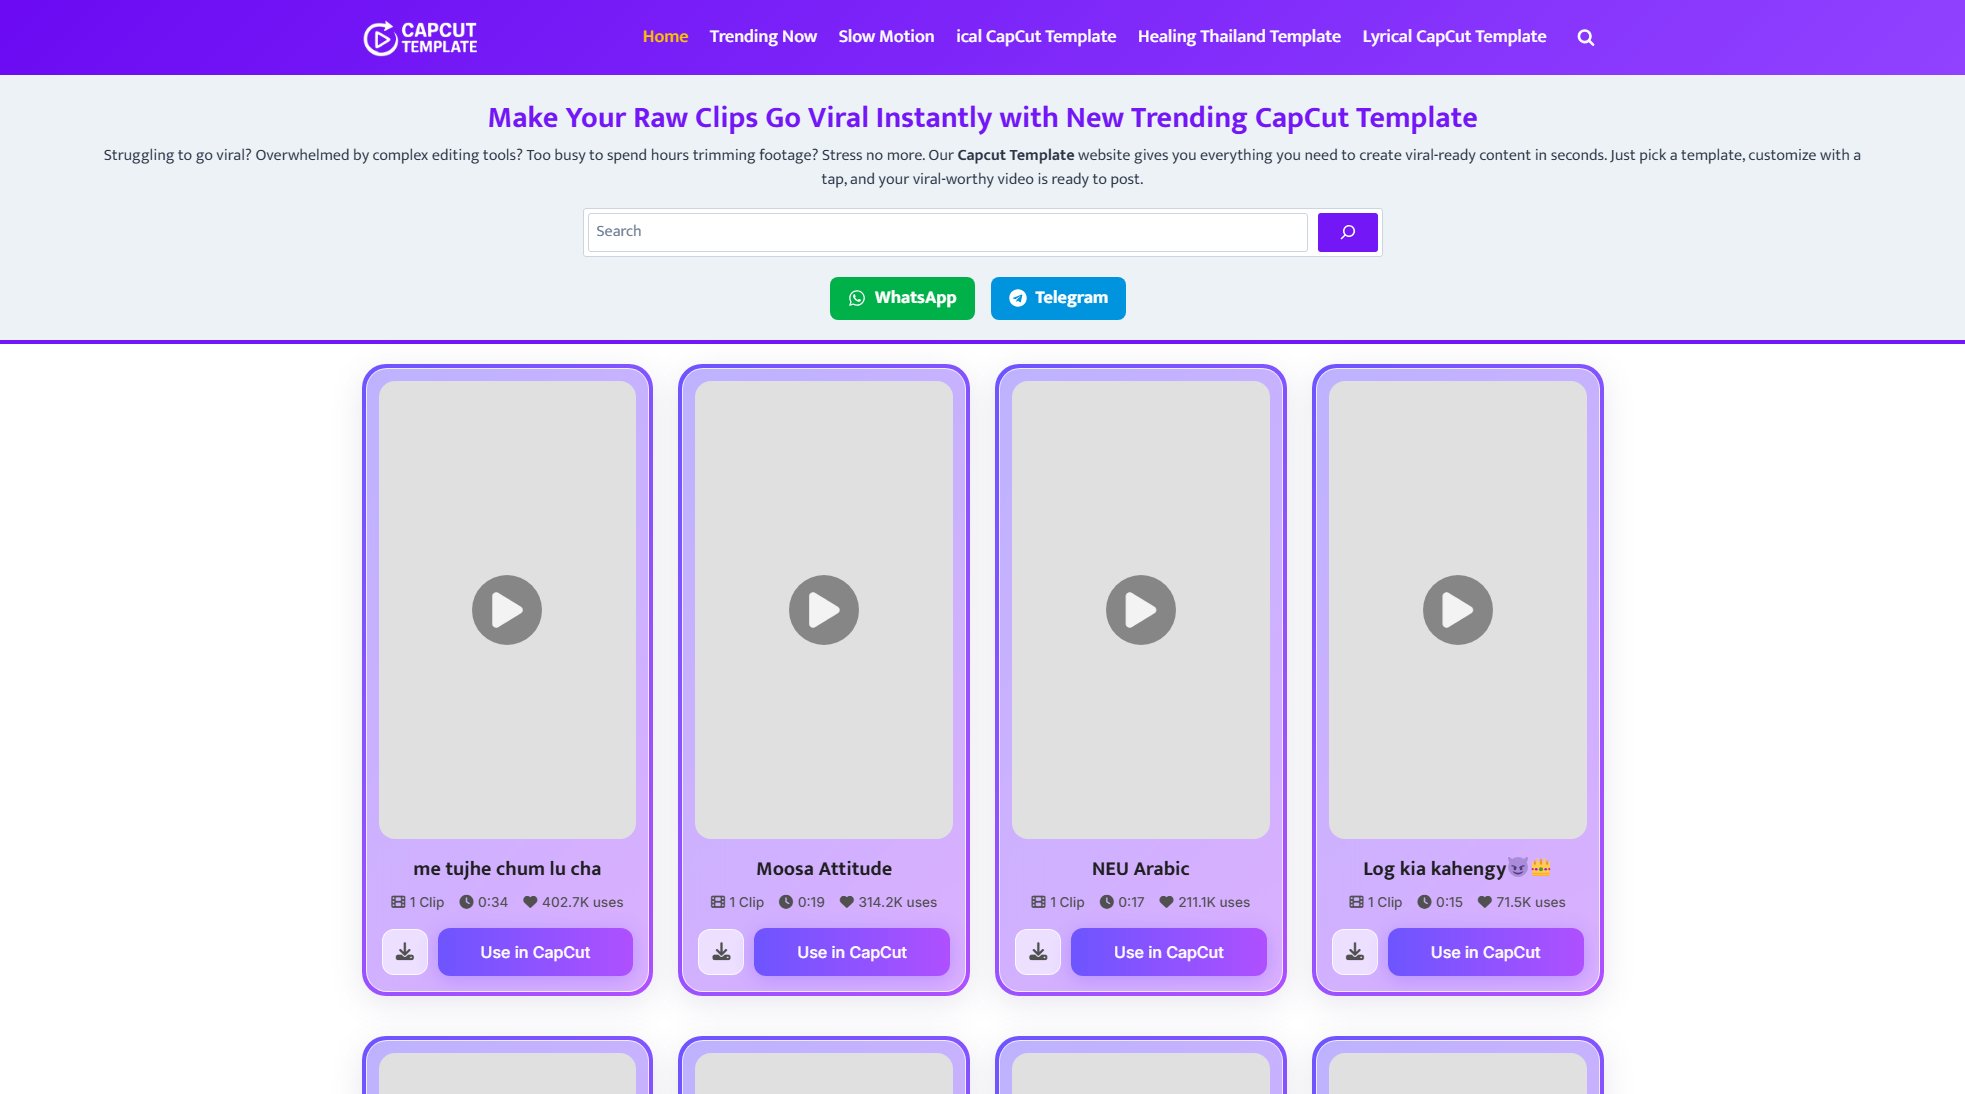Download the Log kia kahengy template

(1355, 952)
